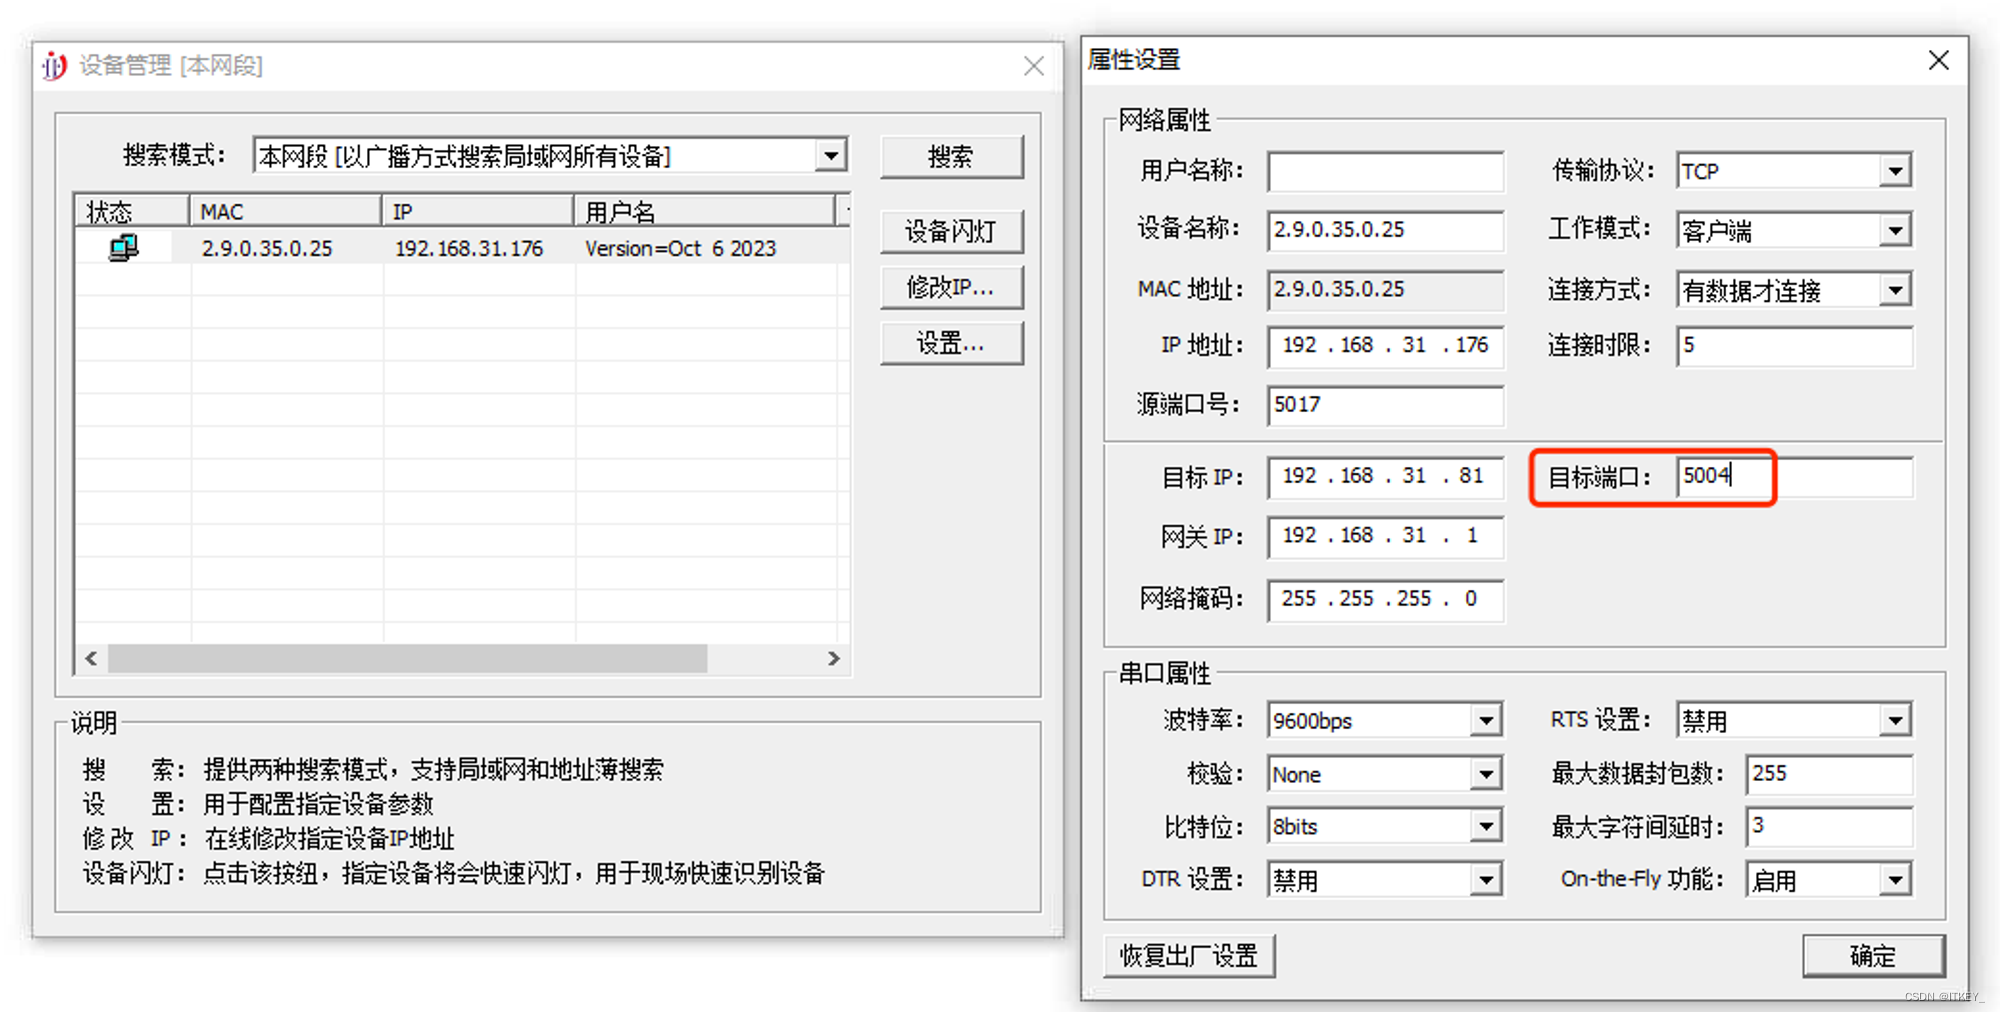Image resolution: width=2000 pixels, height=1012 pixels.
Task: Click the app logo icon in the 设备管理 title bar
Action: coord(54,66)
